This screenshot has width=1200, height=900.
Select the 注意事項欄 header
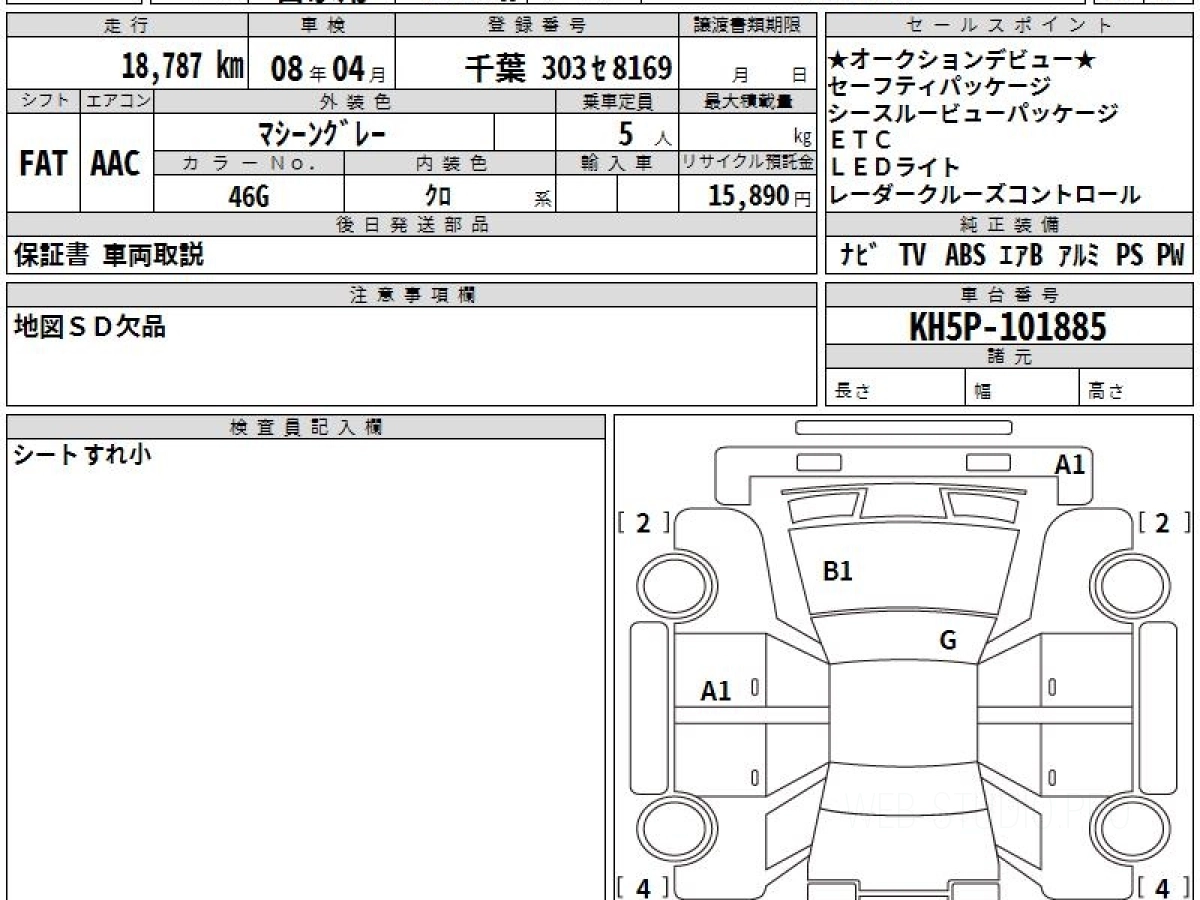coord(412,295)
